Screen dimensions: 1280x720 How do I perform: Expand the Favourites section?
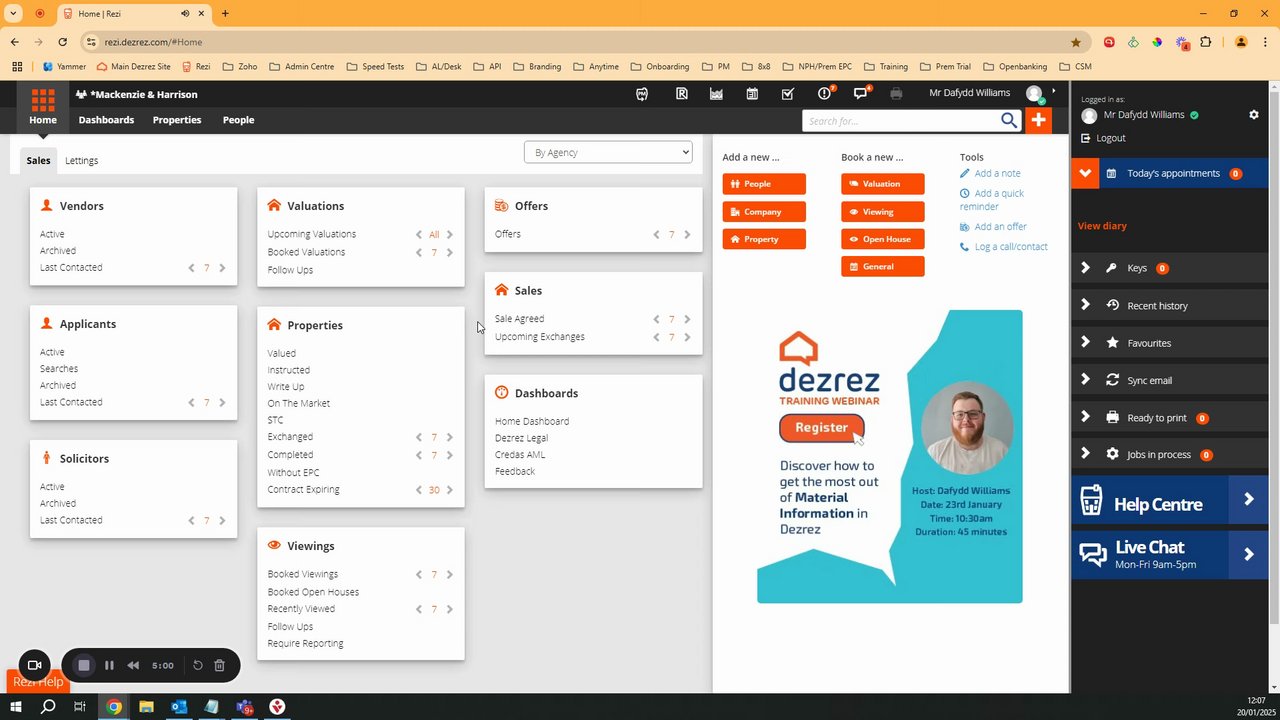point(1085,342)
